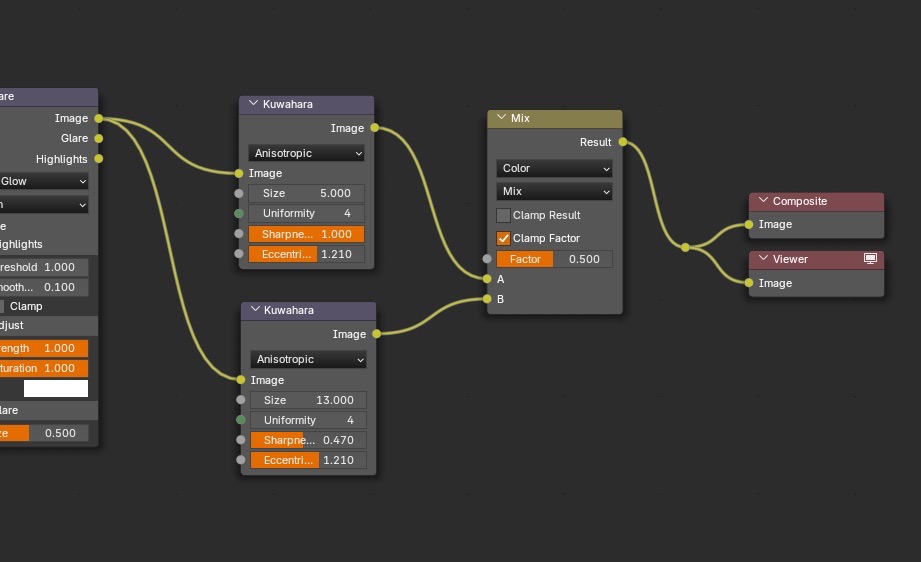The image size is (921, 562).
Task: Click the Size input socket beside 13.000
Action: point(241,400)
